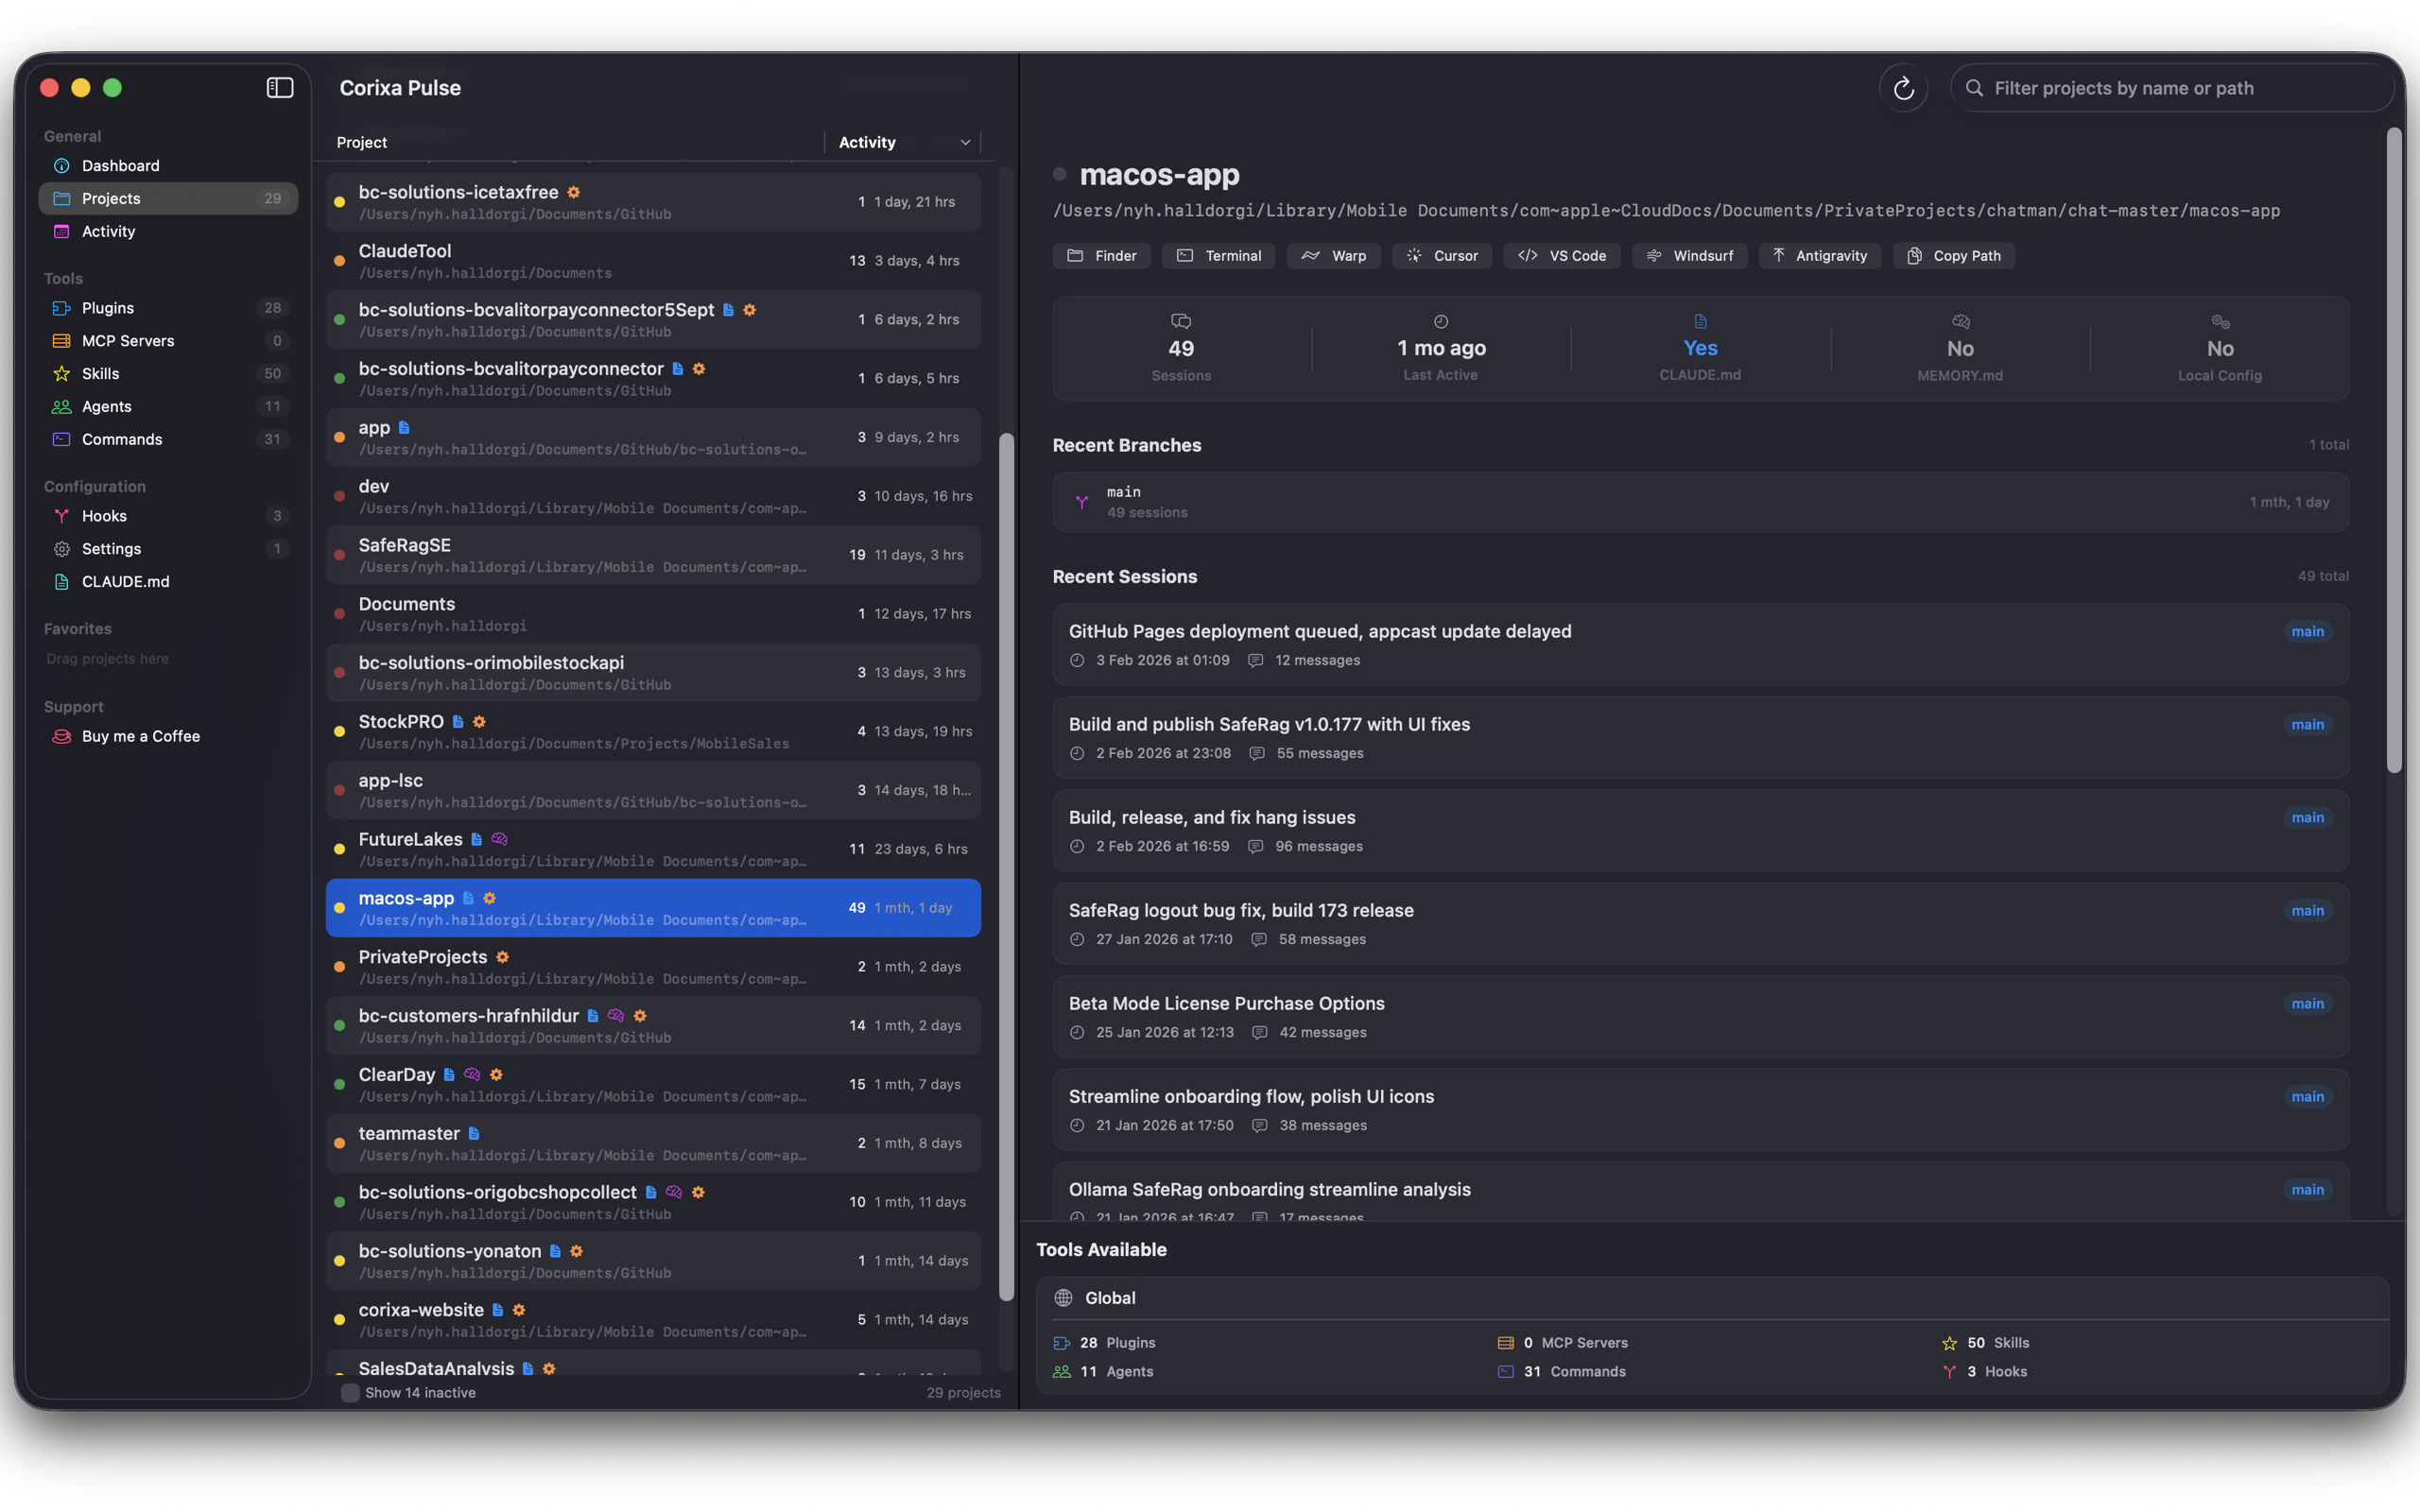
Task: Open the project in VS Code
Action: (1561, 255)
